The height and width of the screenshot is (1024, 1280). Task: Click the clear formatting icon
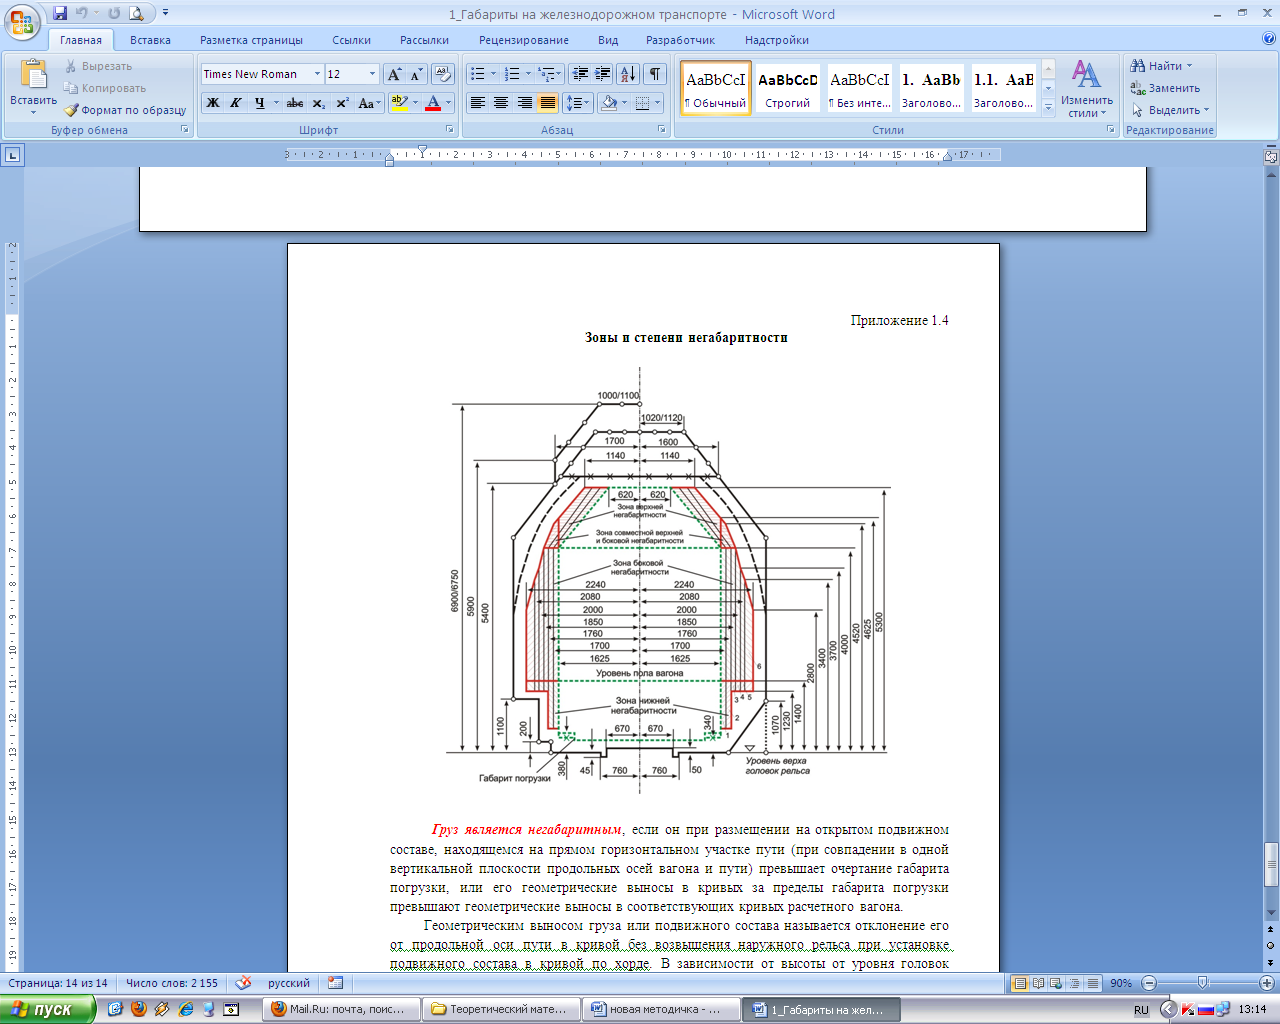click(x=443, y=74)
